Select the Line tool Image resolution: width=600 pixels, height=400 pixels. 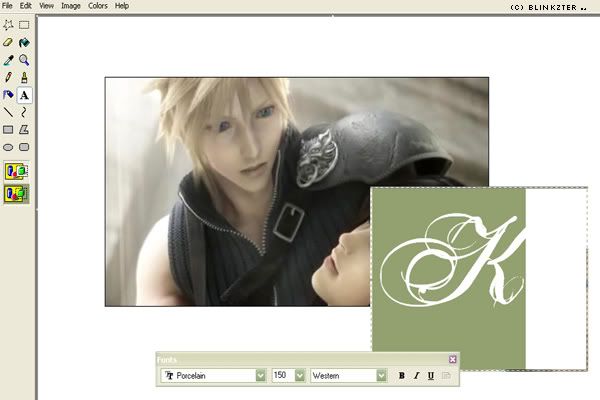8,112
